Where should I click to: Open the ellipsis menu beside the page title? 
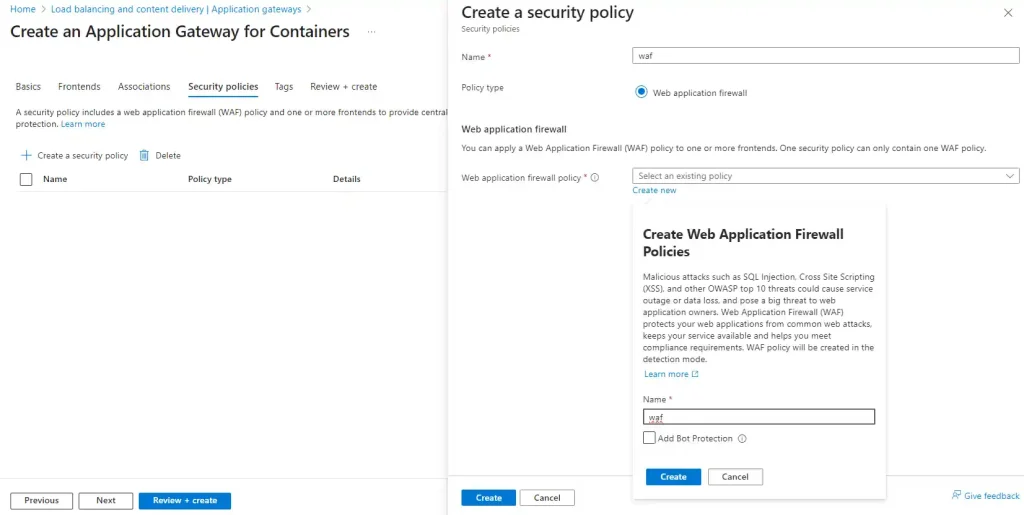[371, 32]
